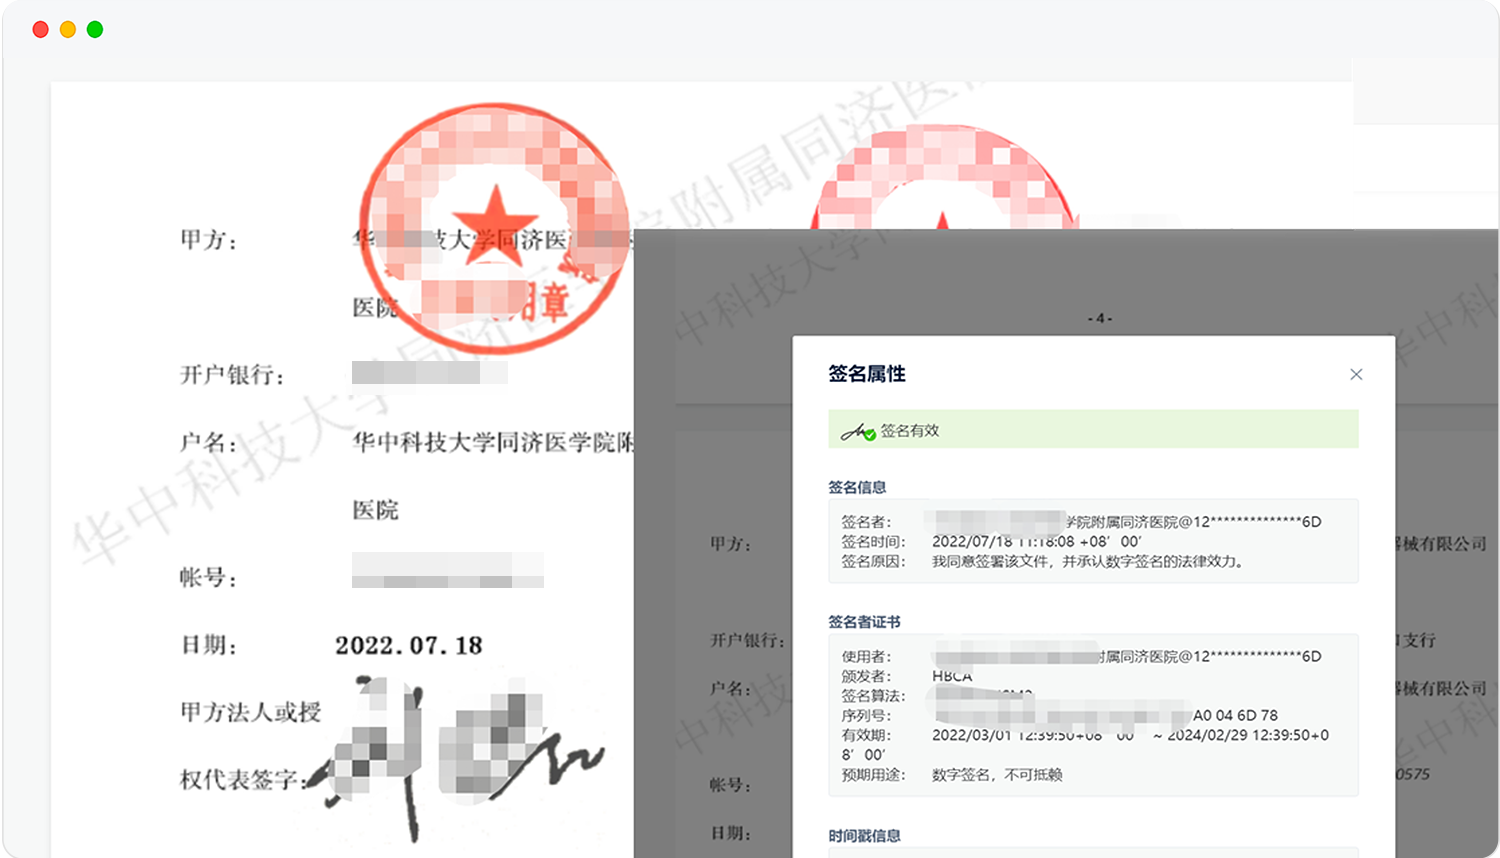
Task: Click the red seal stamp beside 甲方
Action: (x=496, y=228)
